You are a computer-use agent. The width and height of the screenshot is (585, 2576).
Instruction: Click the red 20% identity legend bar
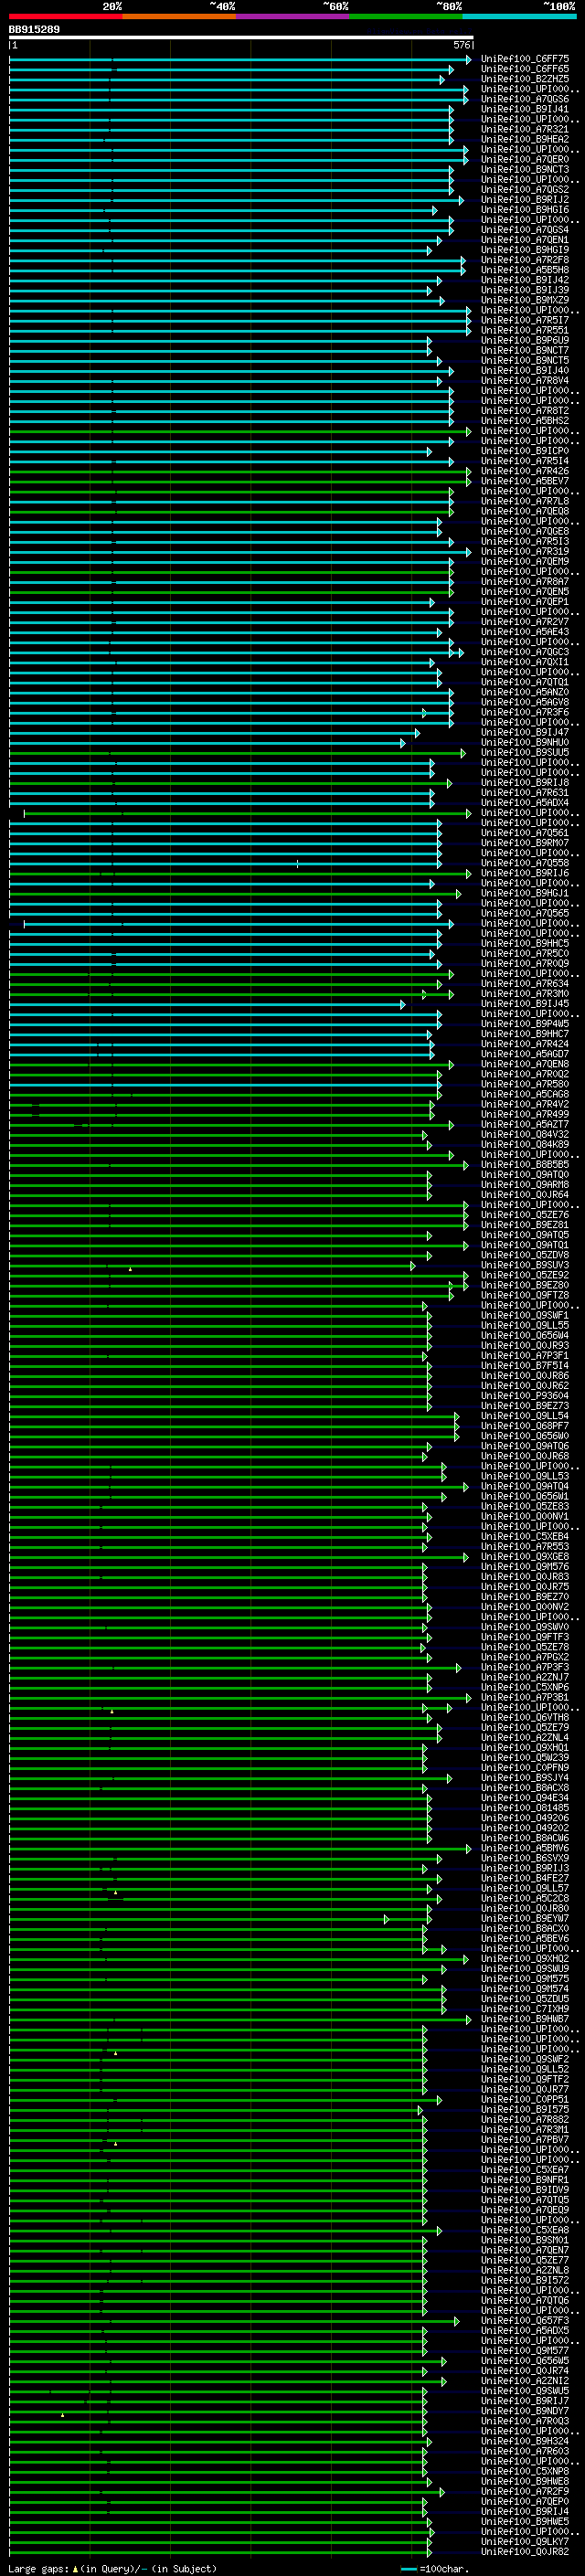pyautogui.click(x=66, y=16)
